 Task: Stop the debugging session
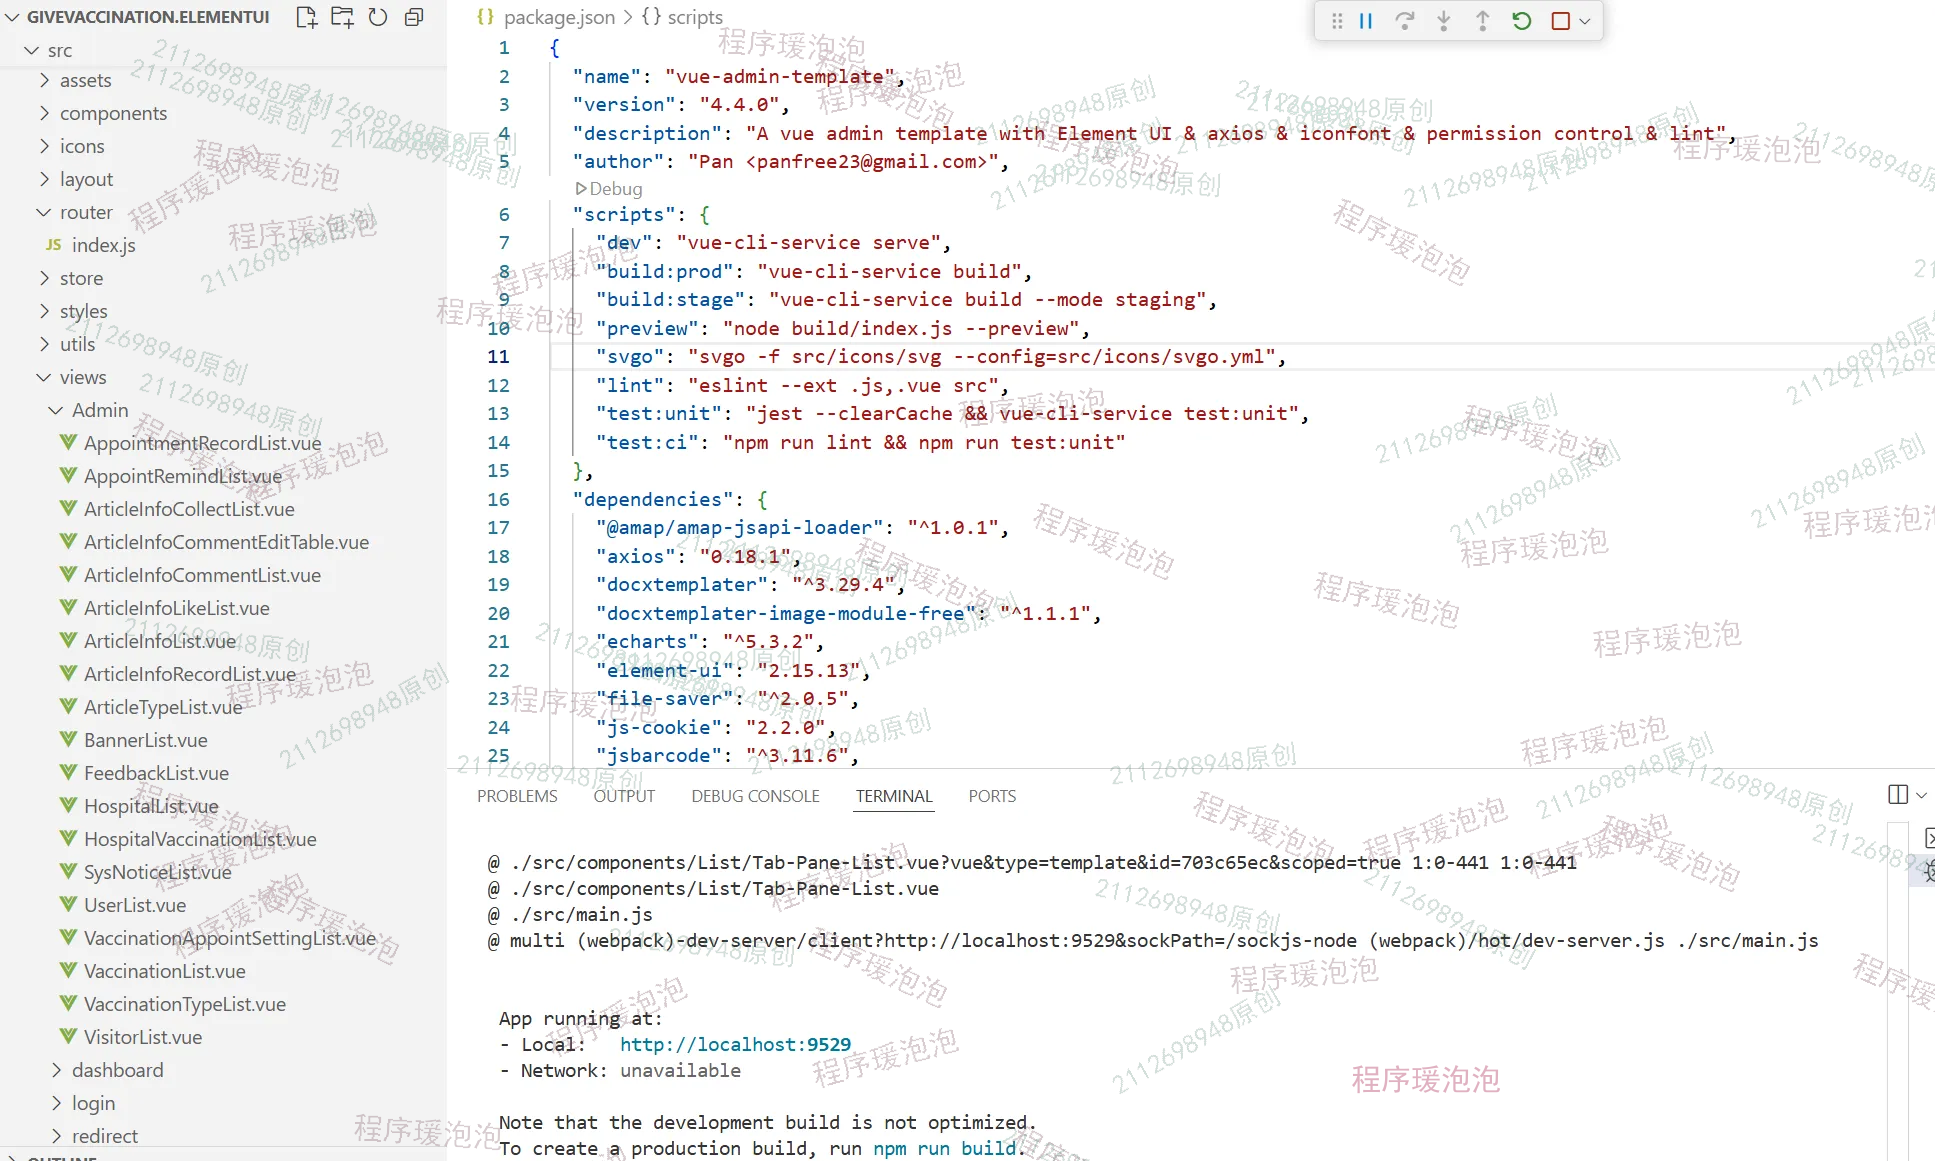(x=1560, y=21)
